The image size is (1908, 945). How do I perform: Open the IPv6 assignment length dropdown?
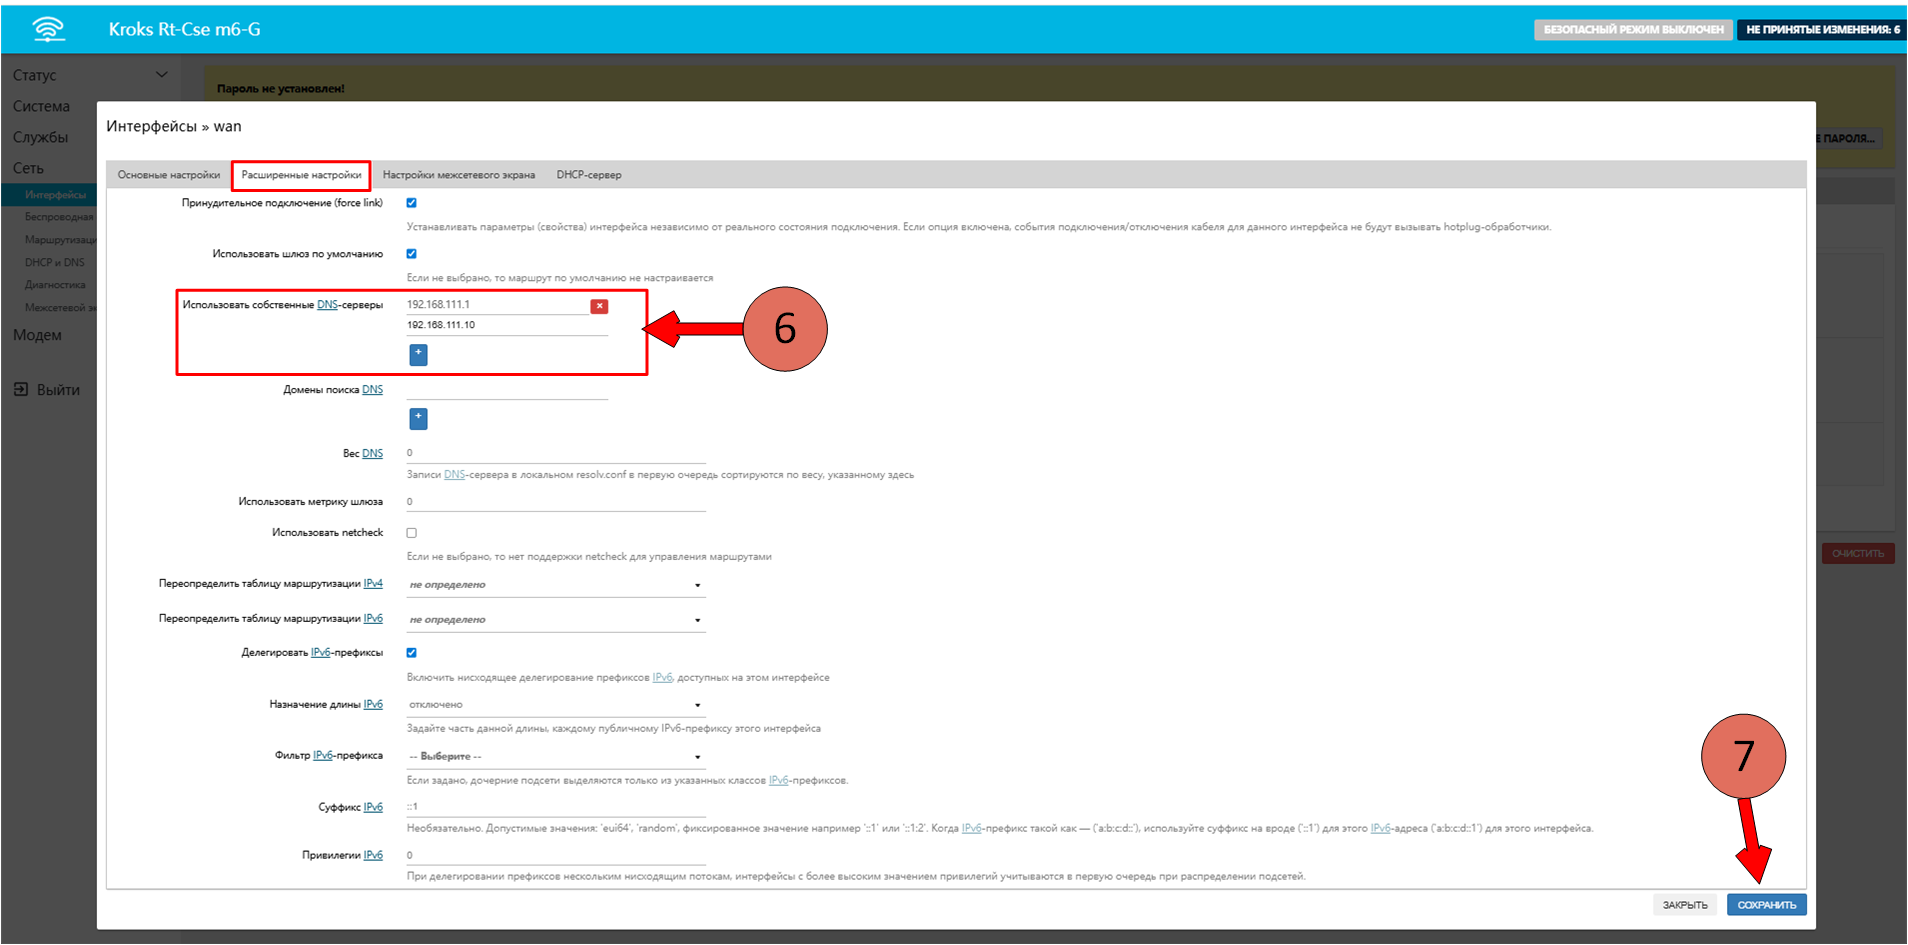[555, 705]
